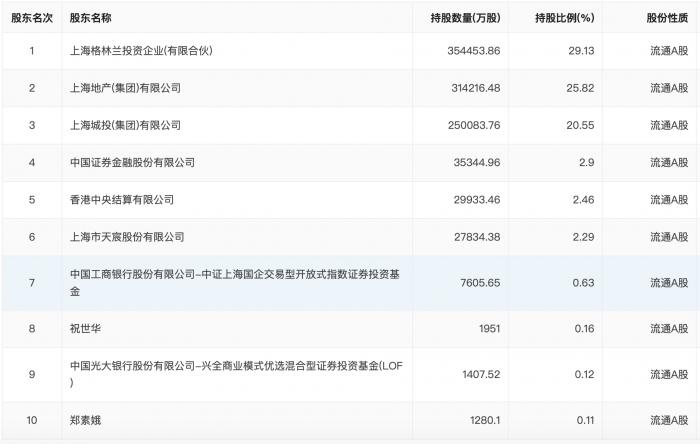The image size is (700, 444).
Task: Click holding value 314216.48
Action: click(x=475, y=88)
